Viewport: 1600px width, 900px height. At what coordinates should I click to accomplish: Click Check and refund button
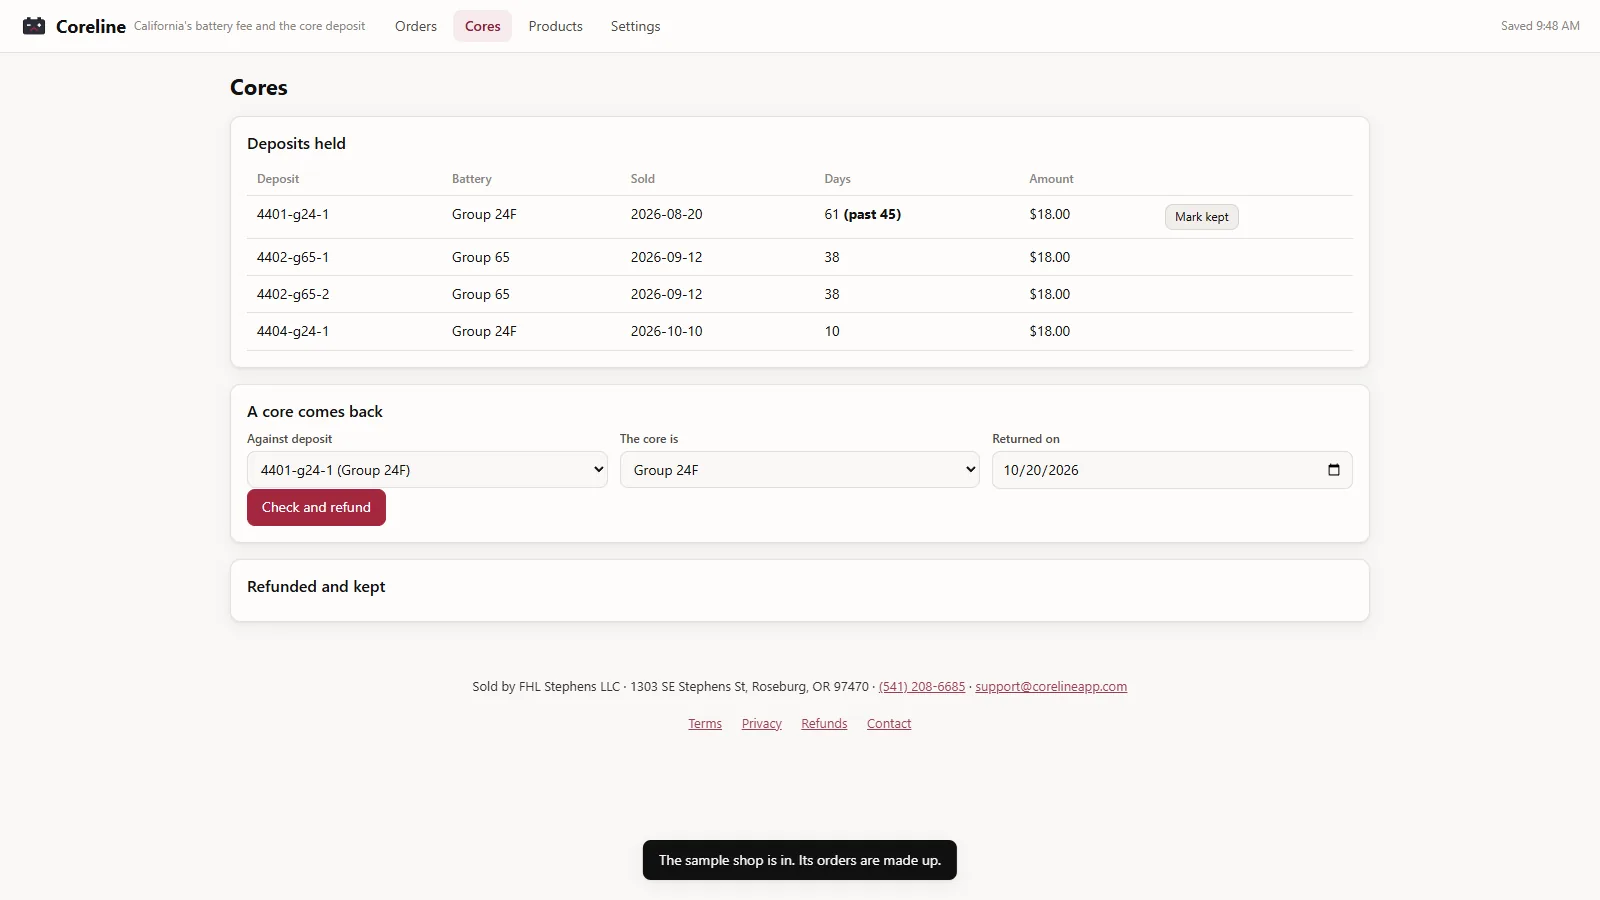[316, 508]
